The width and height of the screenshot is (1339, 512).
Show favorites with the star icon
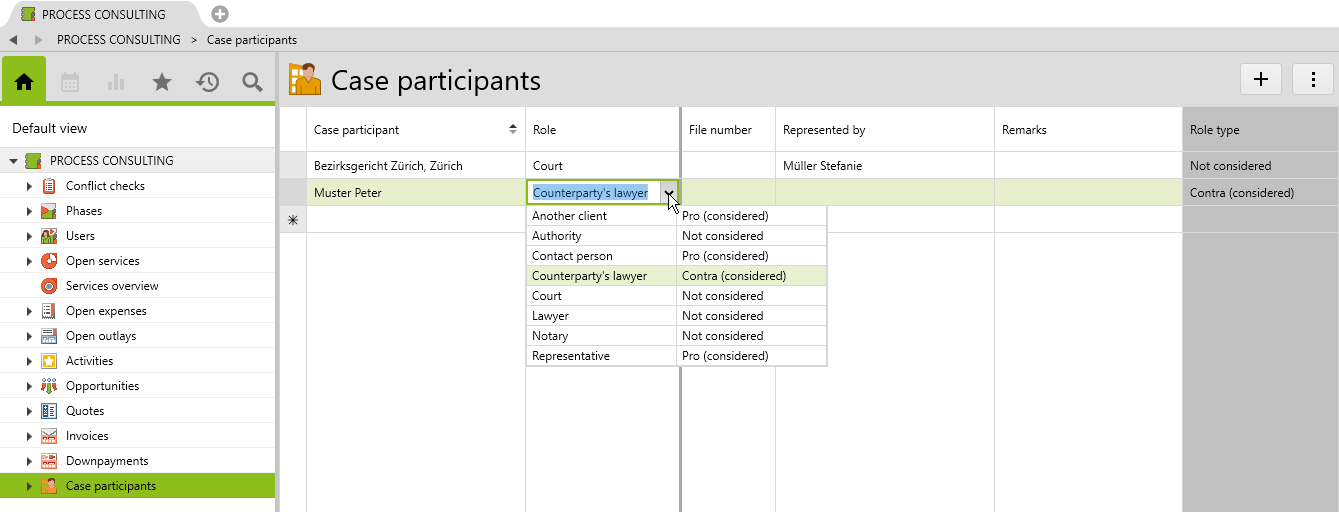click(x=162, y=82)
